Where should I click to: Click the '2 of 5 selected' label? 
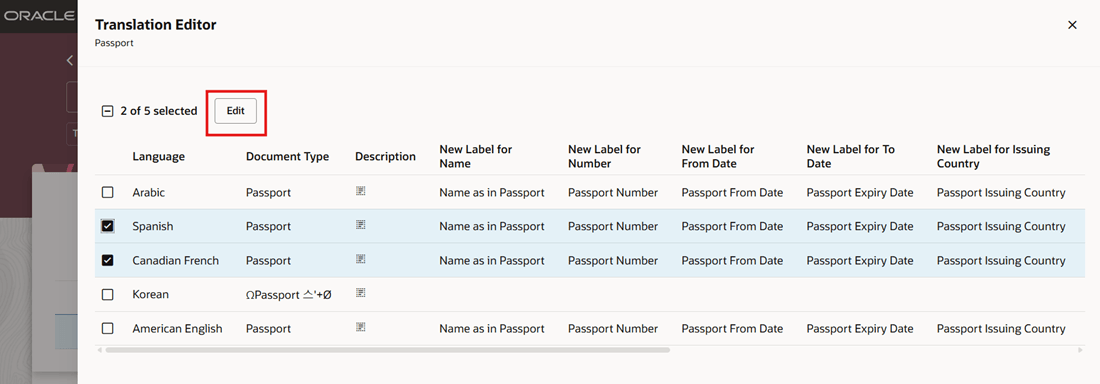point(159,111)
